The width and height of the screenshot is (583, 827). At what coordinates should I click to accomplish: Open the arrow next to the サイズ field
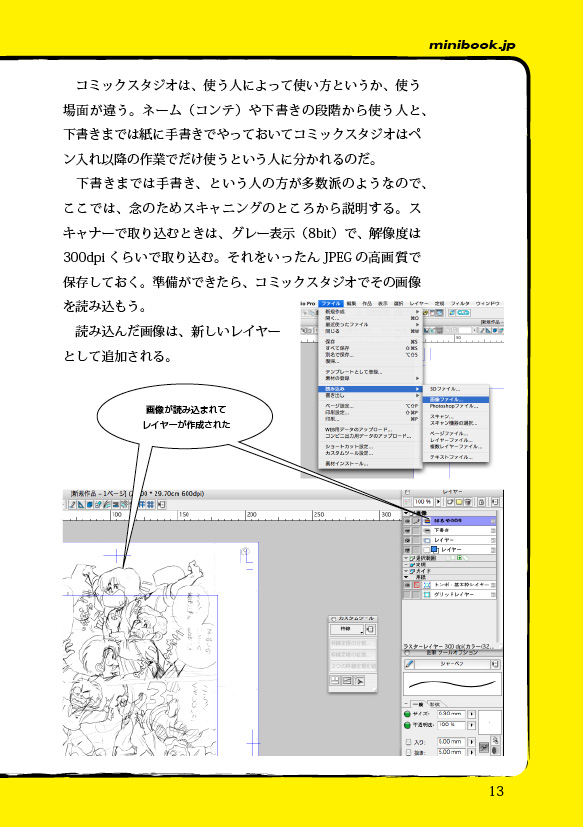[472, 714]
